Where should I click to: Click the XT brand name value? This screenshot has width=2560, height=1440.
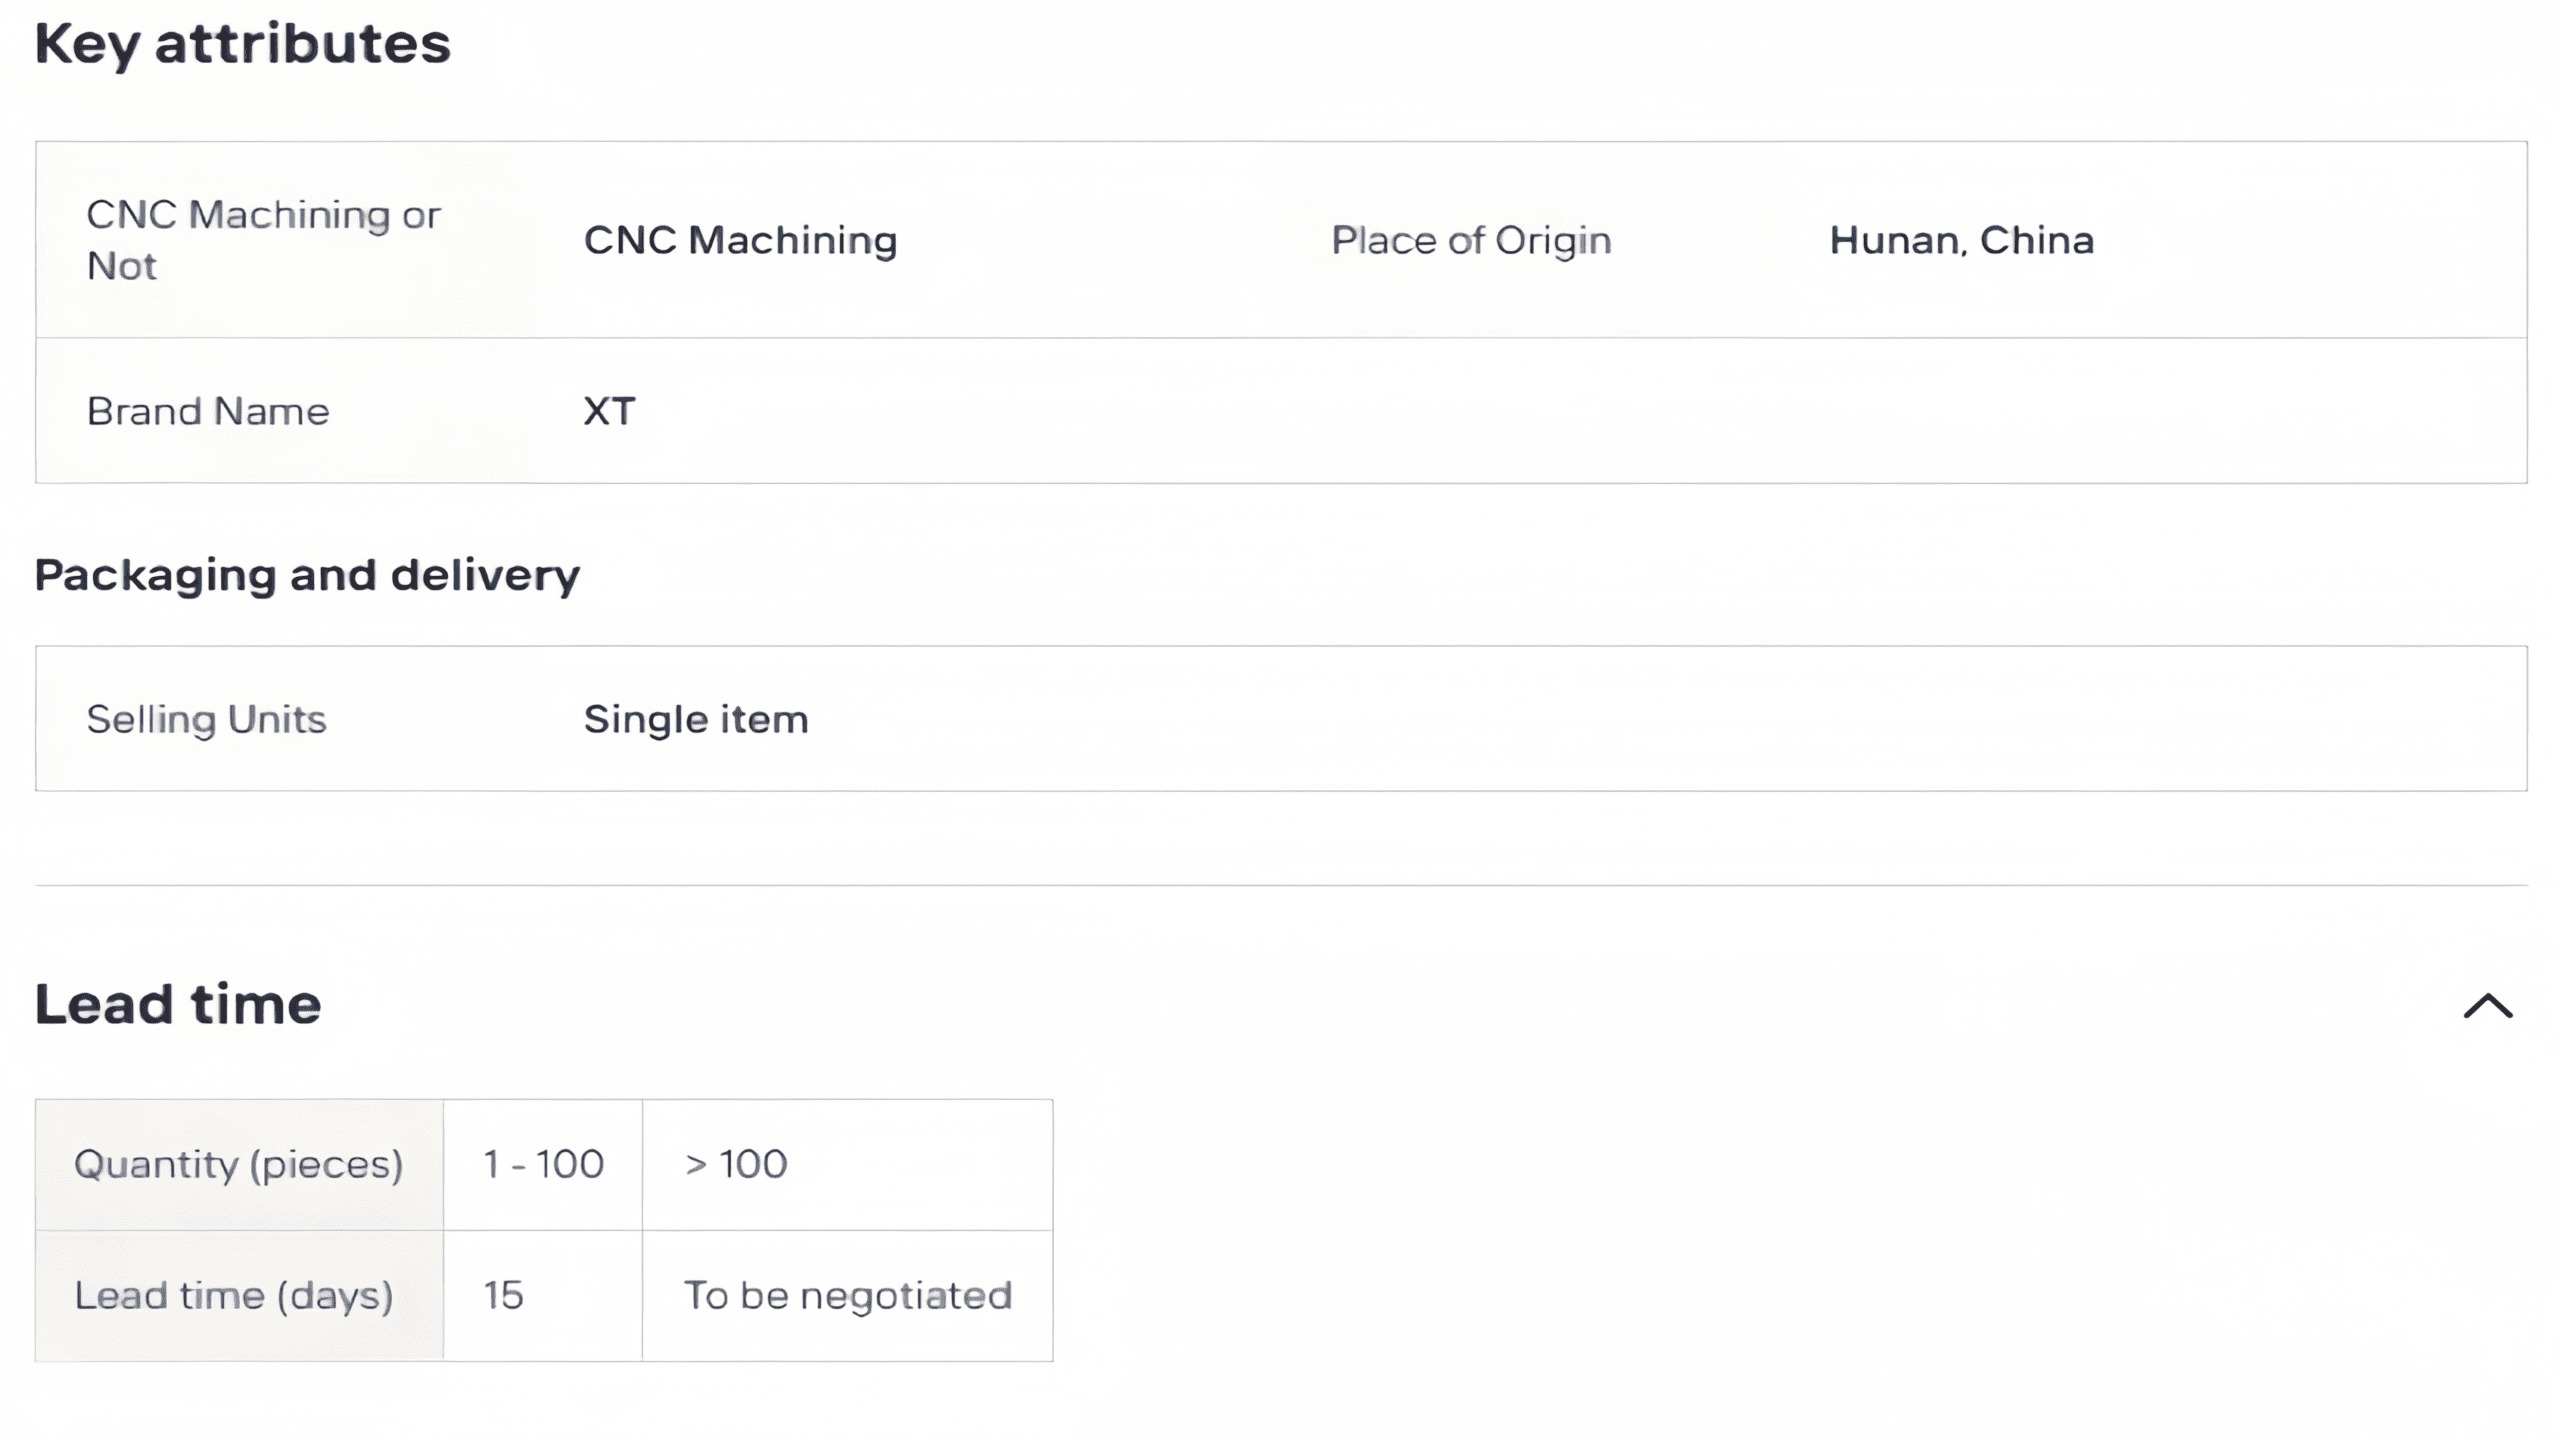609,411
